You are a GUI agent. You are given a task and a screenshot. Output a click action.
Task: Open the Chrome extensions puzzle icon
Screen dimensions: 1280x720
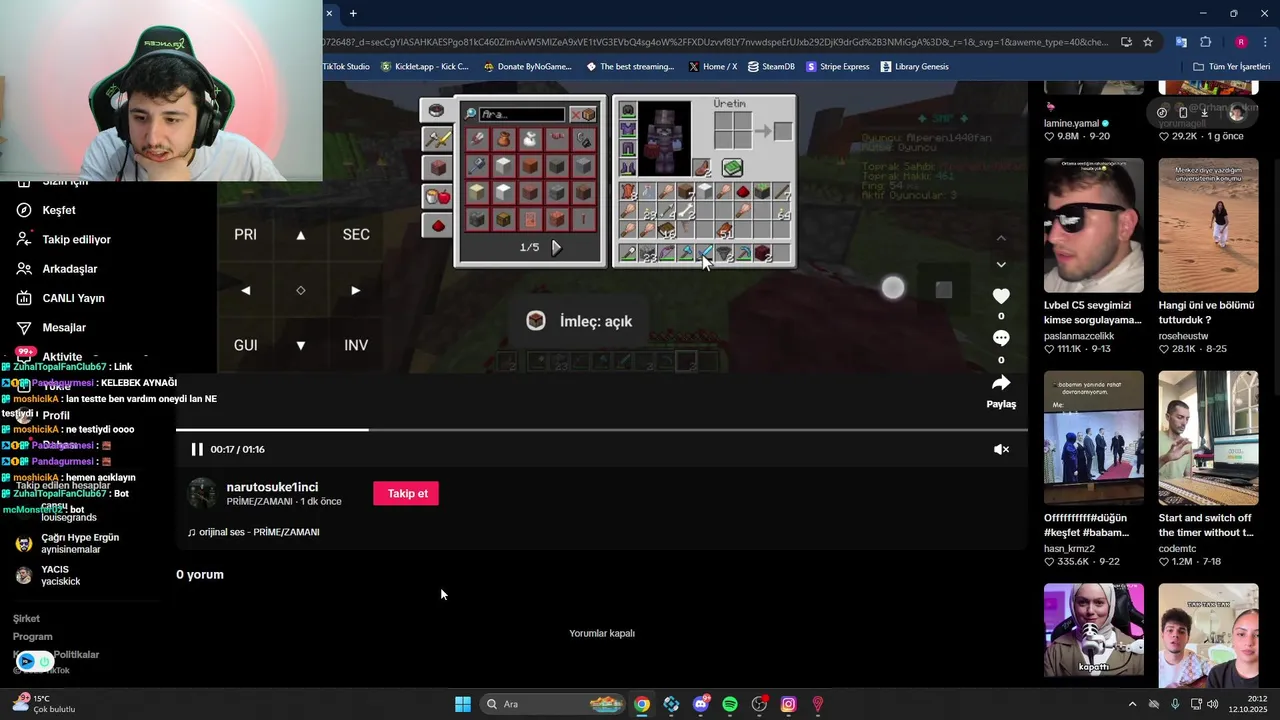coord(1205,42)
